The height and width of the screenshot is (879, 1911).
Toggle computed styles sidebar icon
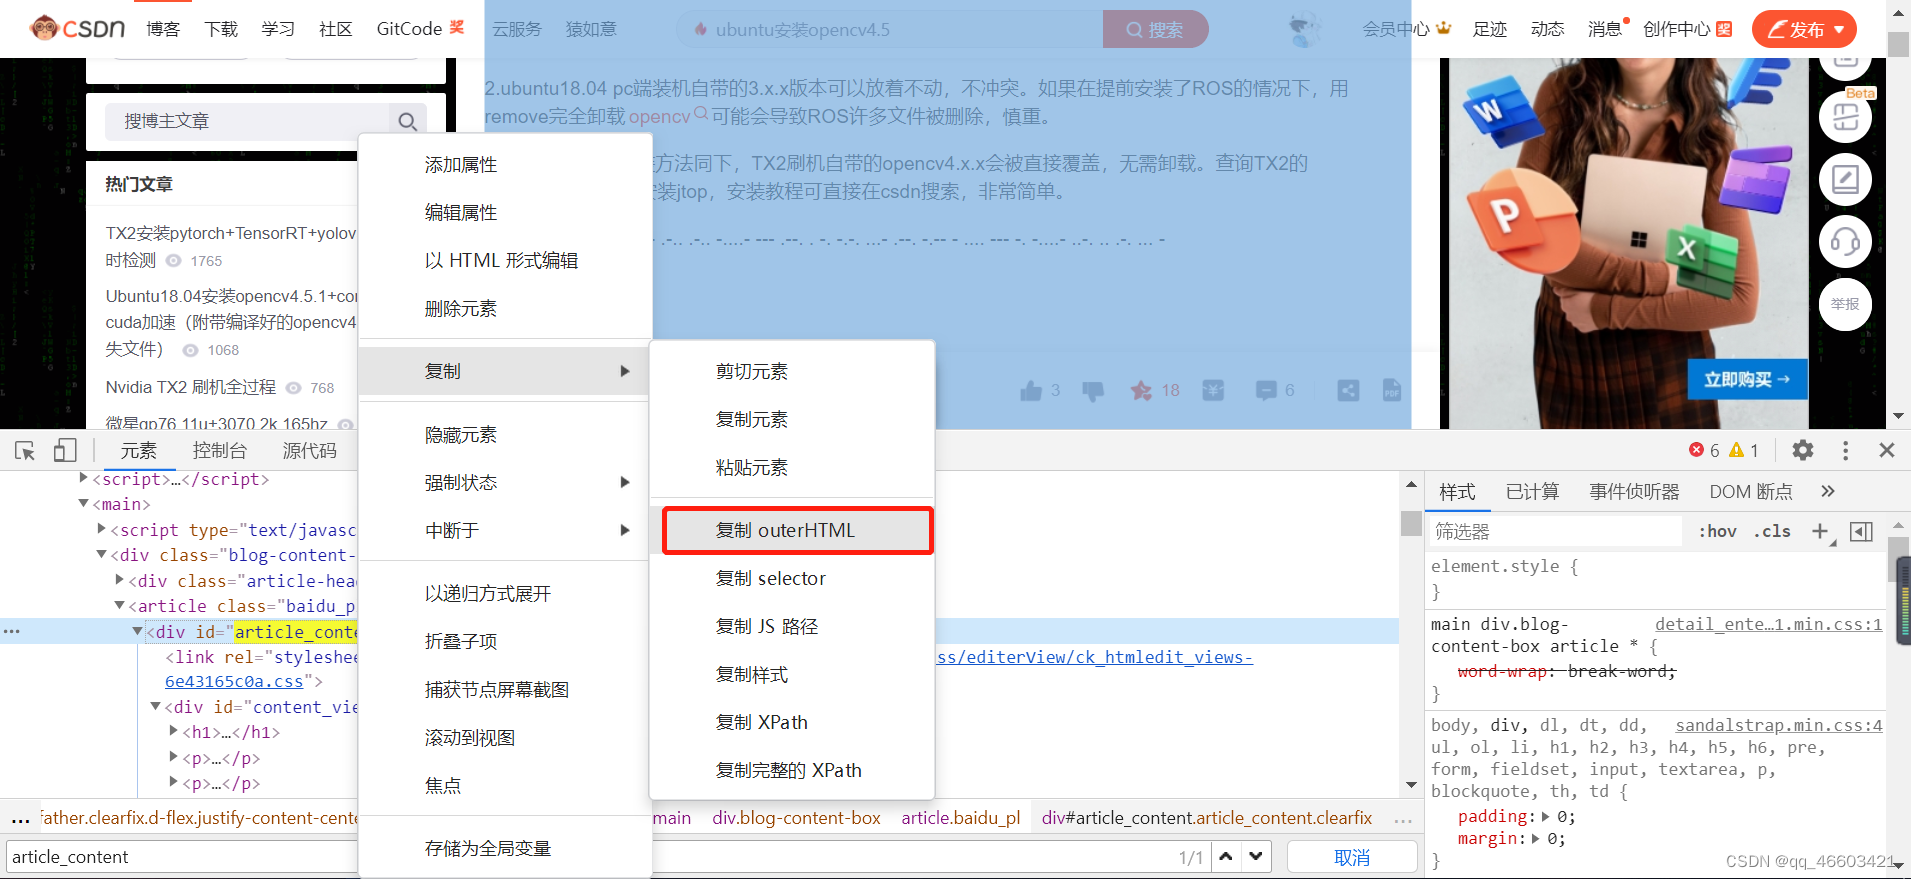1861,531
